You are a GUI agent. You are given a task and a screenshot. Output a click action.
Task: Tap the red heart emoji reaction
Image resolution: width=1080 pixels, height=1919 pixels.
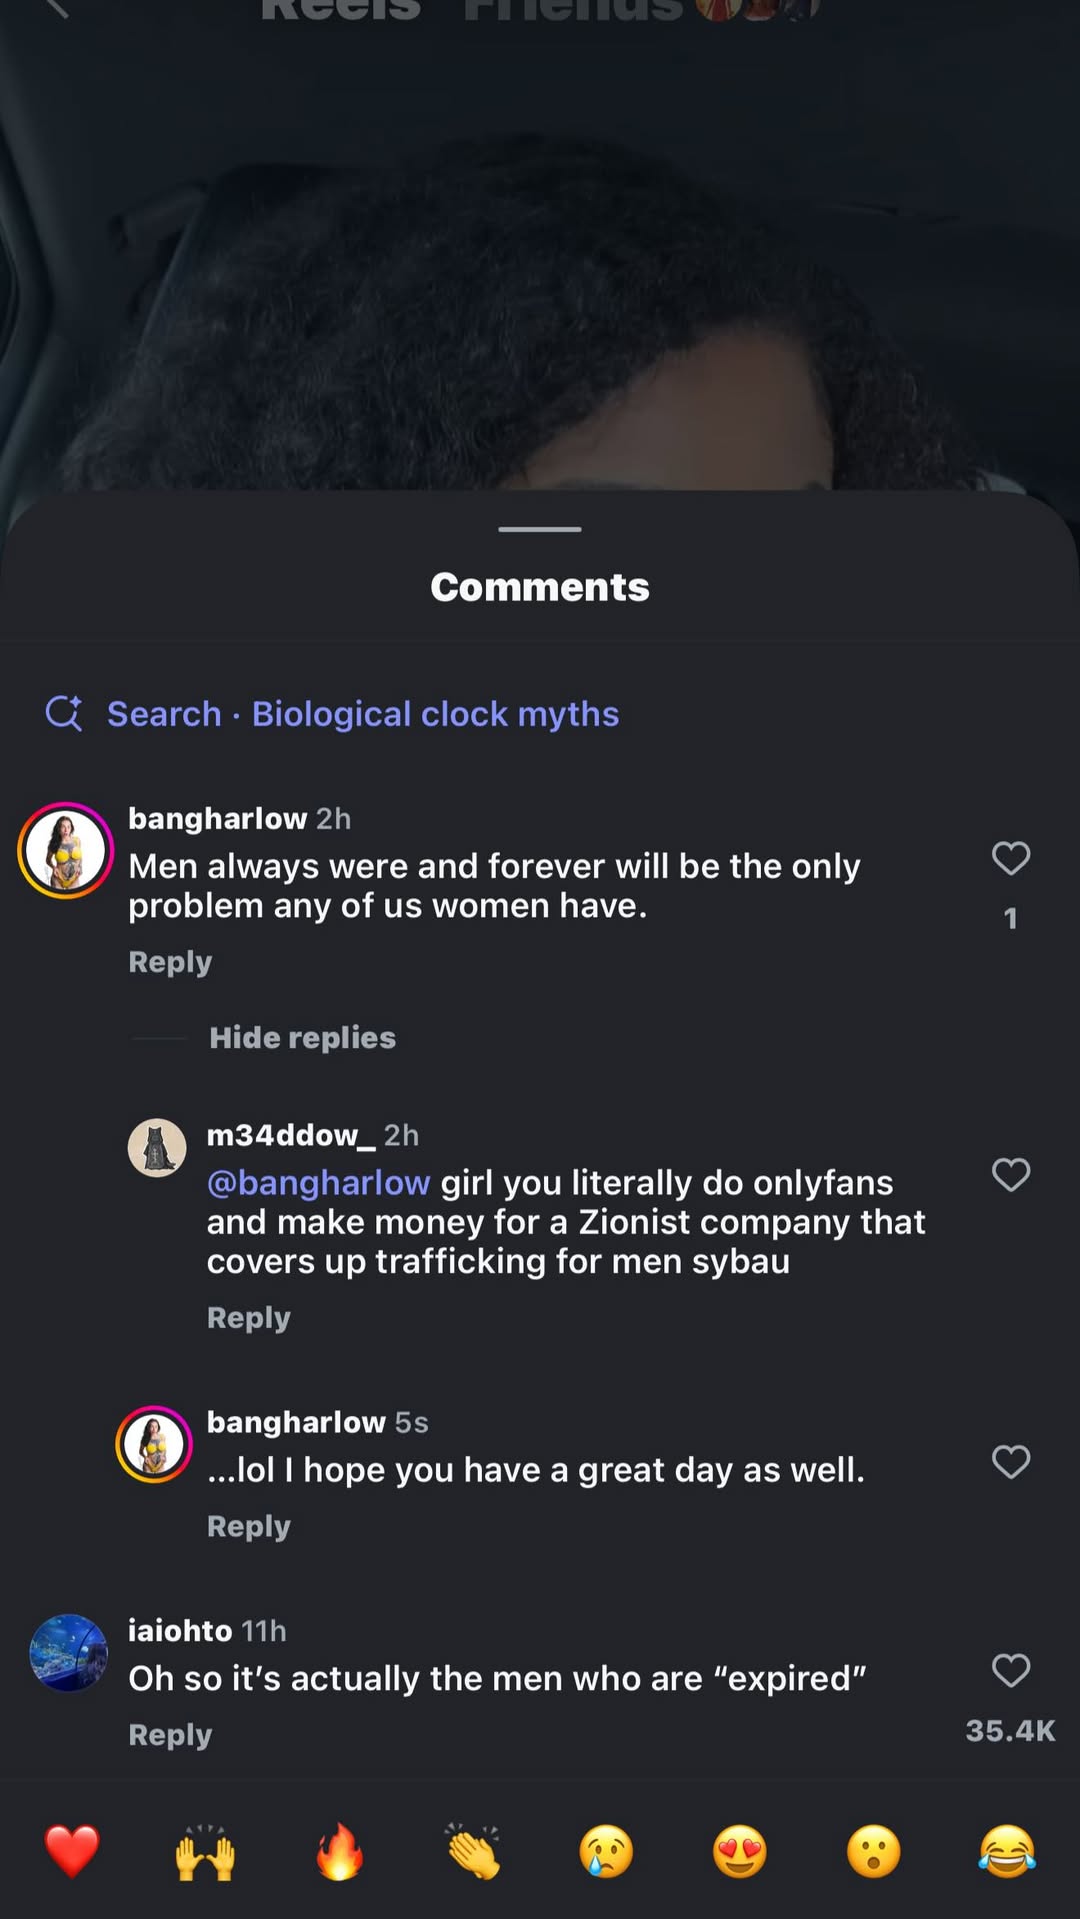click(x=72, y=1851)
